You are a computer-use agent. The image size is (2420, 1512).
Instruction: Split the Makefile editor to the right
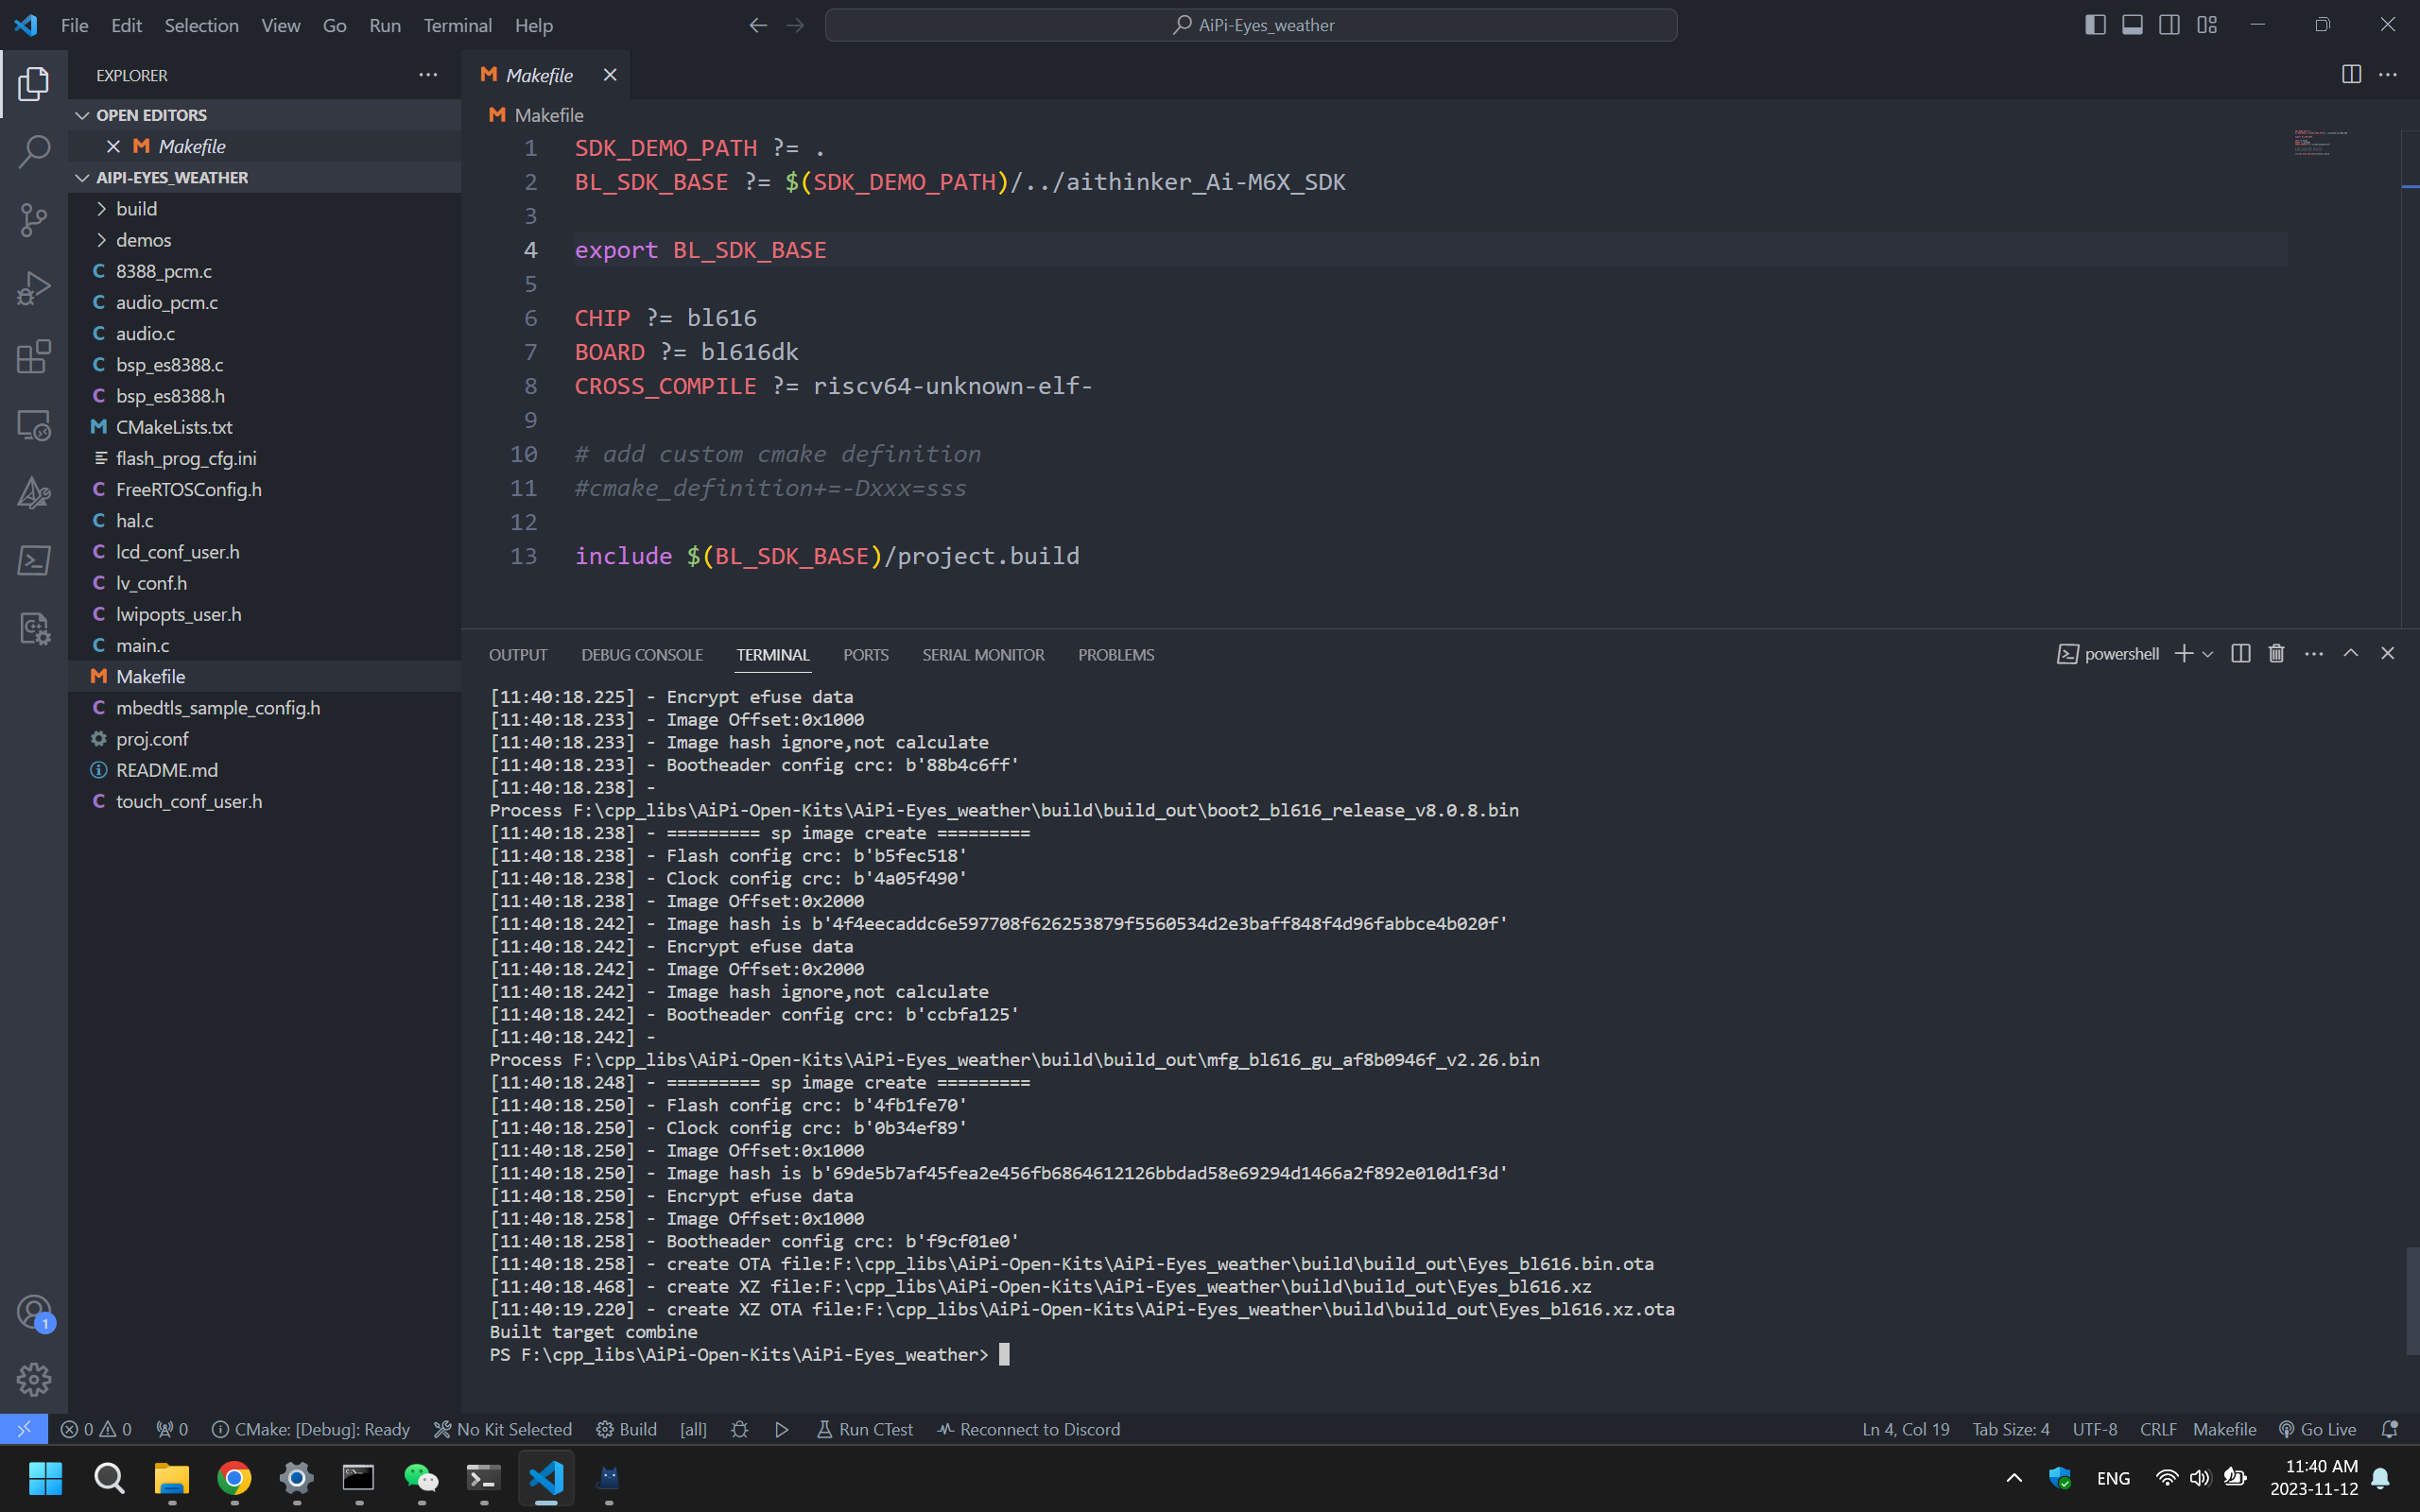point(2351,75)
